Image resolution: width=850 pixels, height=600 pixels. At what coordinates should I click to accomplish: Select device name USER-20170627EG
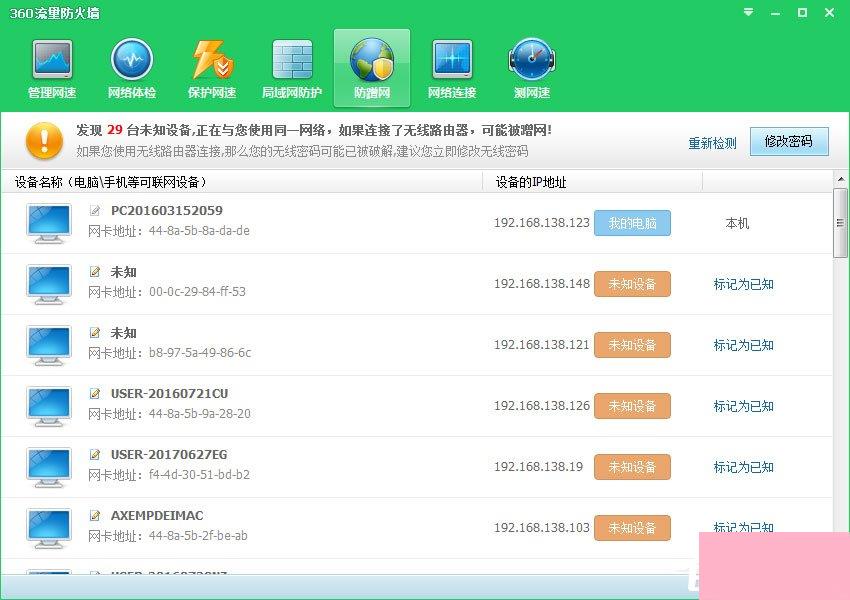click(x=169, y=454)
